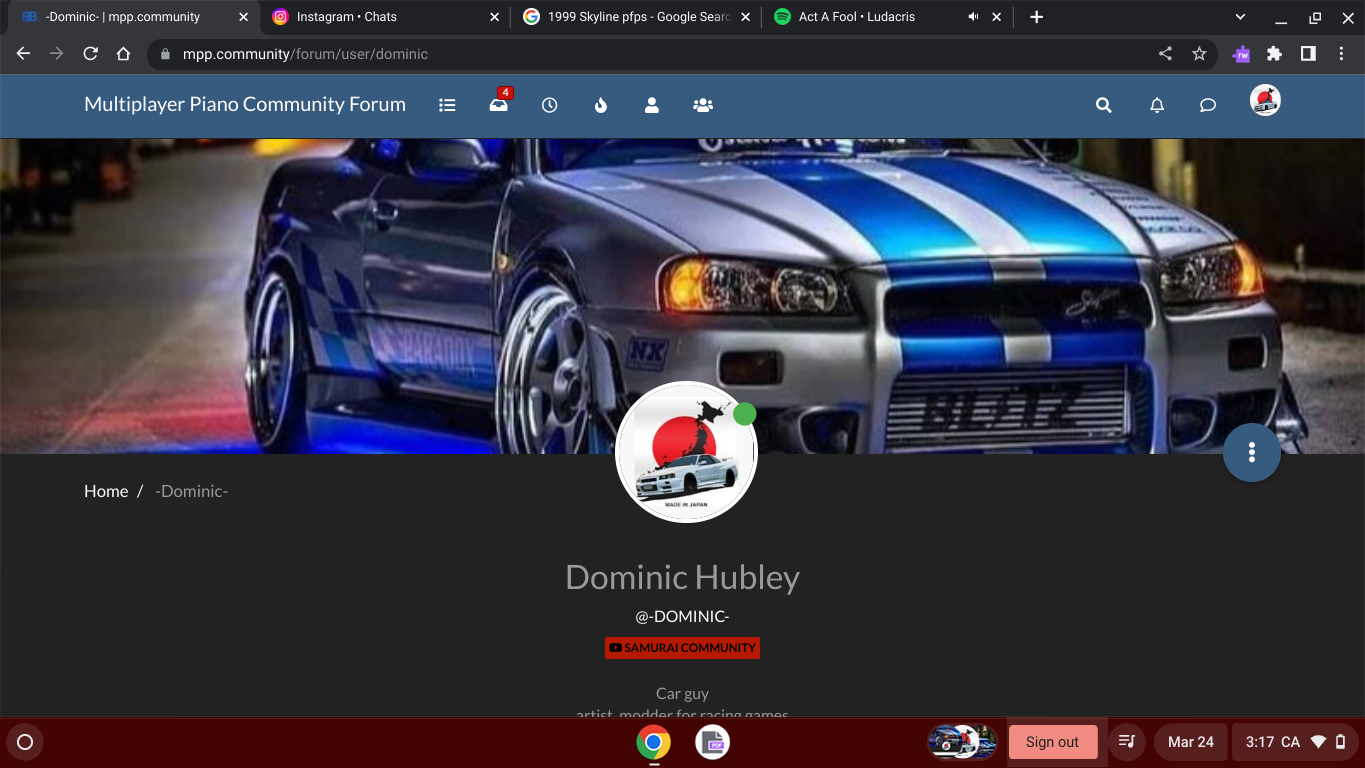This screenshot has width=1365, height=768.
Task: Open forum notifications bell
Action: point(1157,105)
